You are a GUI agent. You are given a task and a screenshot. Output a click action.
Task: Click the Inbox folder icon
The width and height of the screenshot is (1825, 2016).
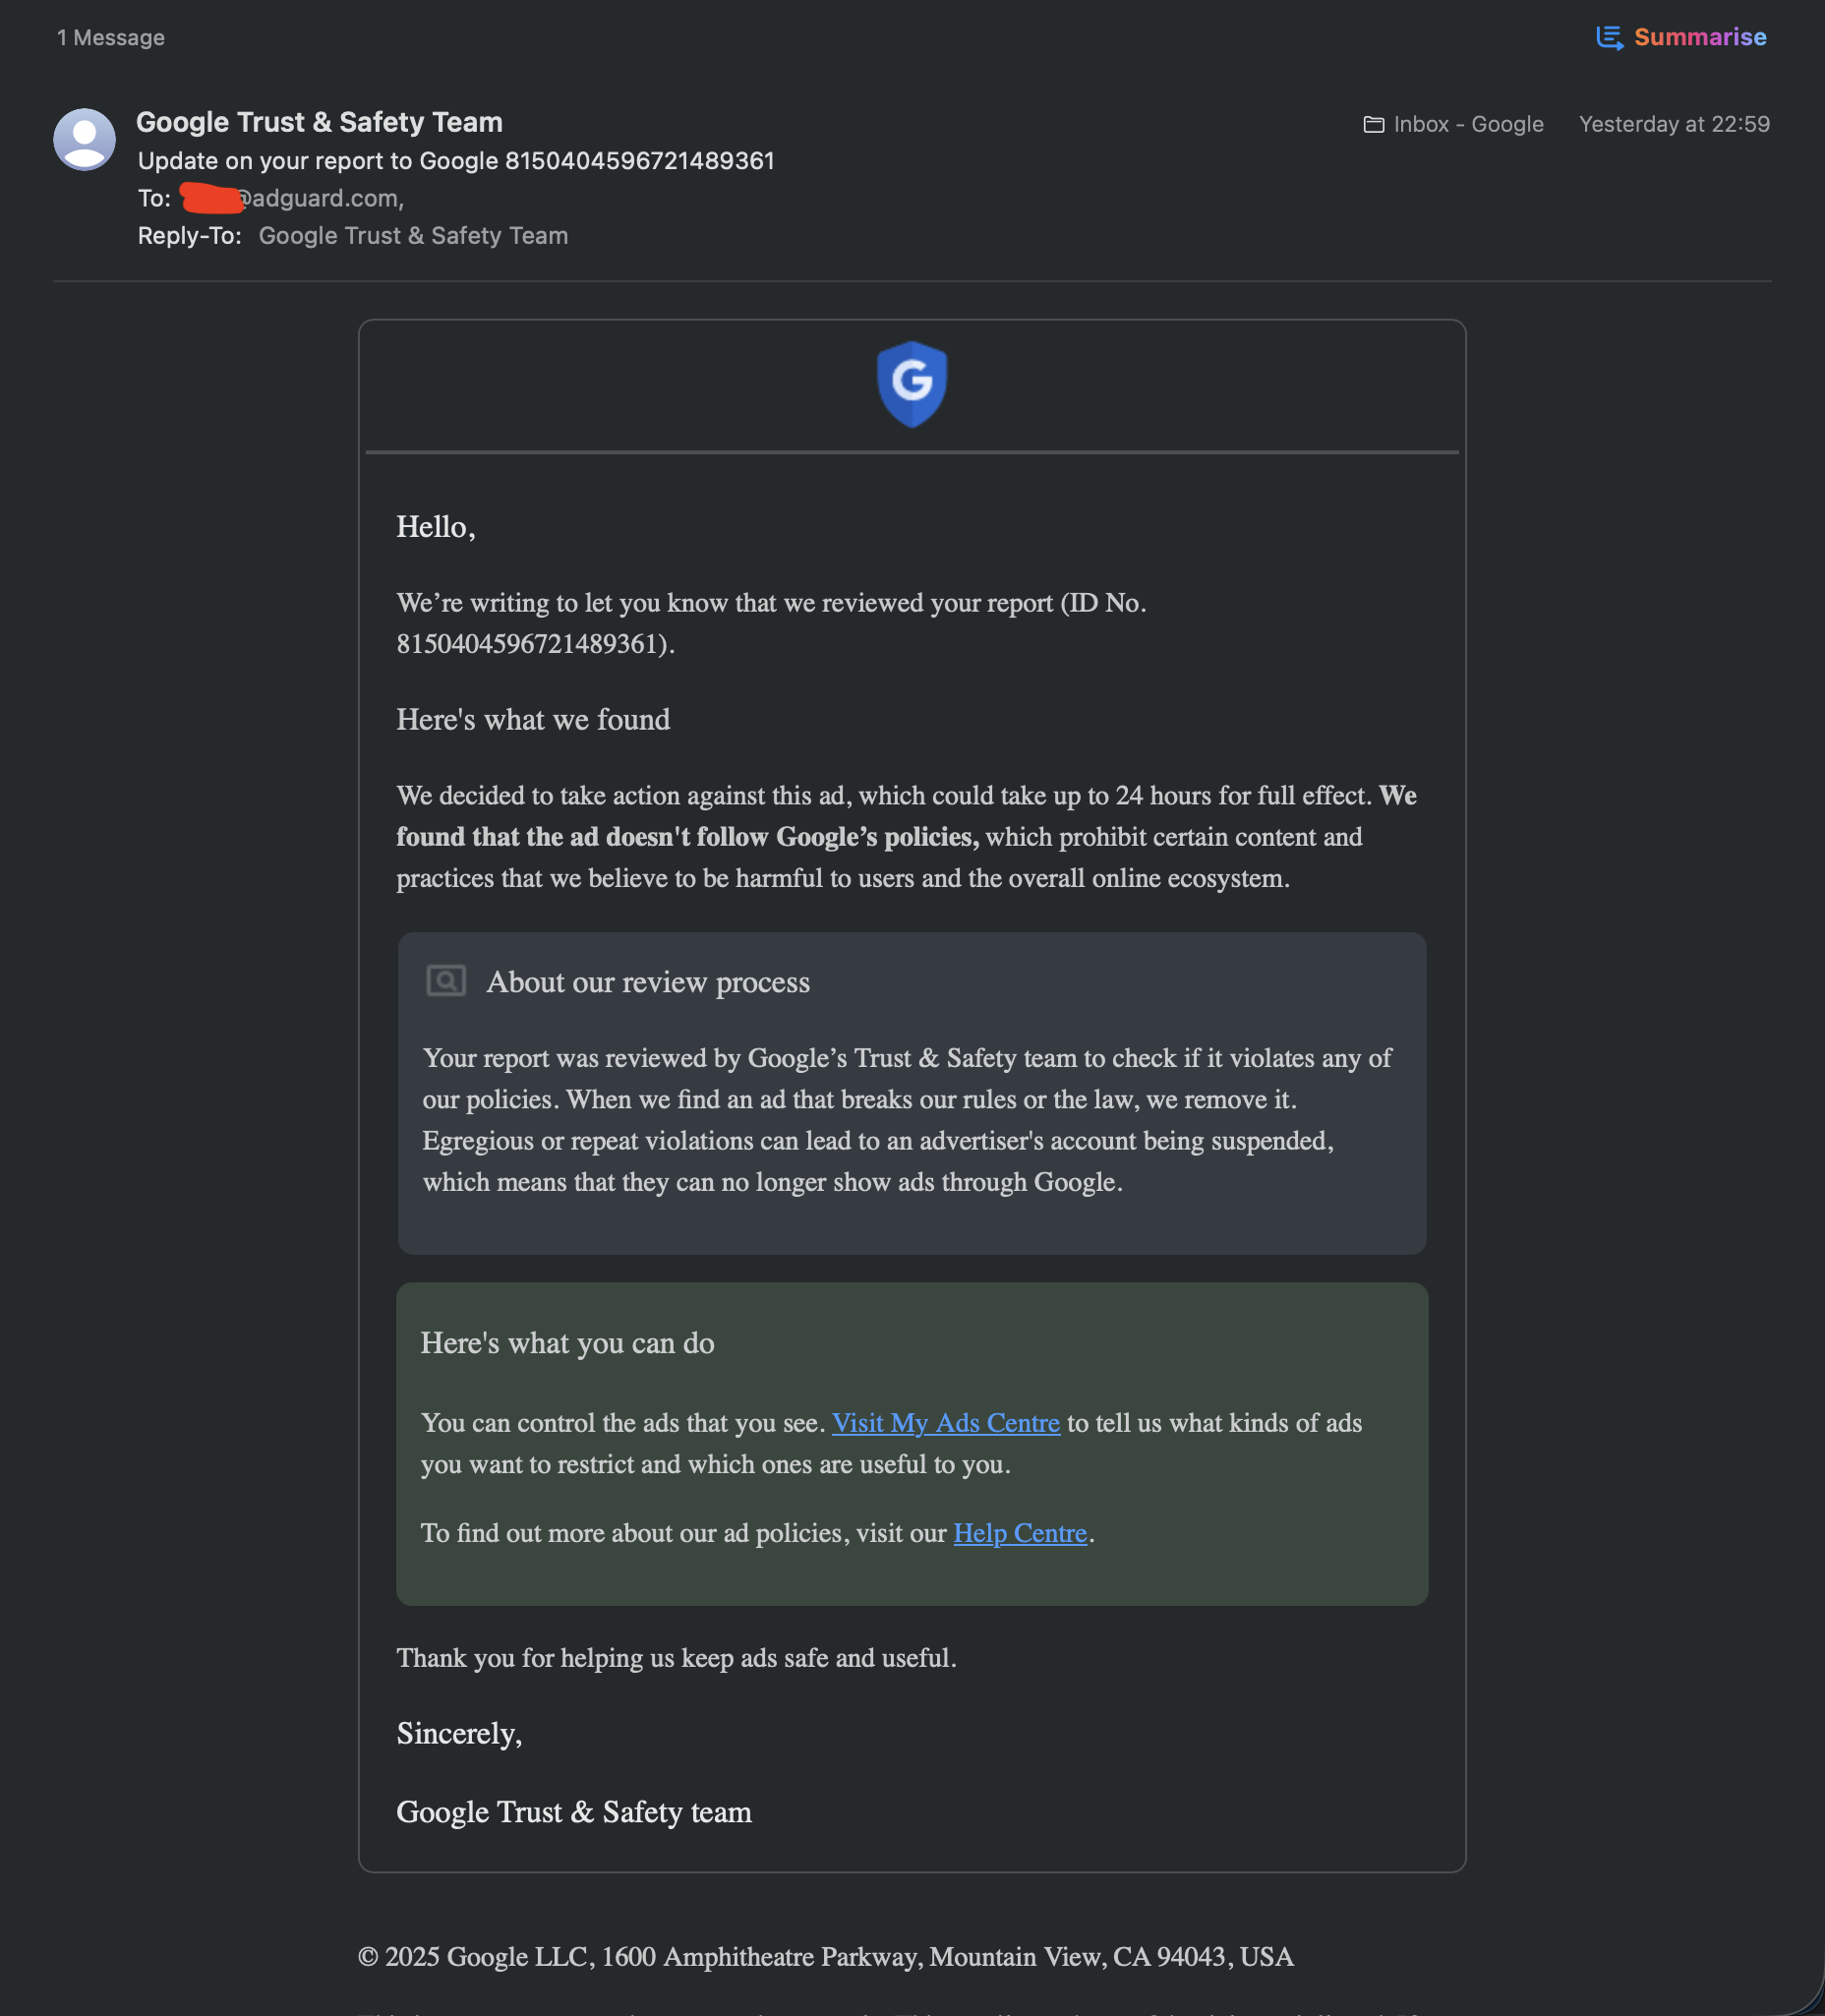1374,125
